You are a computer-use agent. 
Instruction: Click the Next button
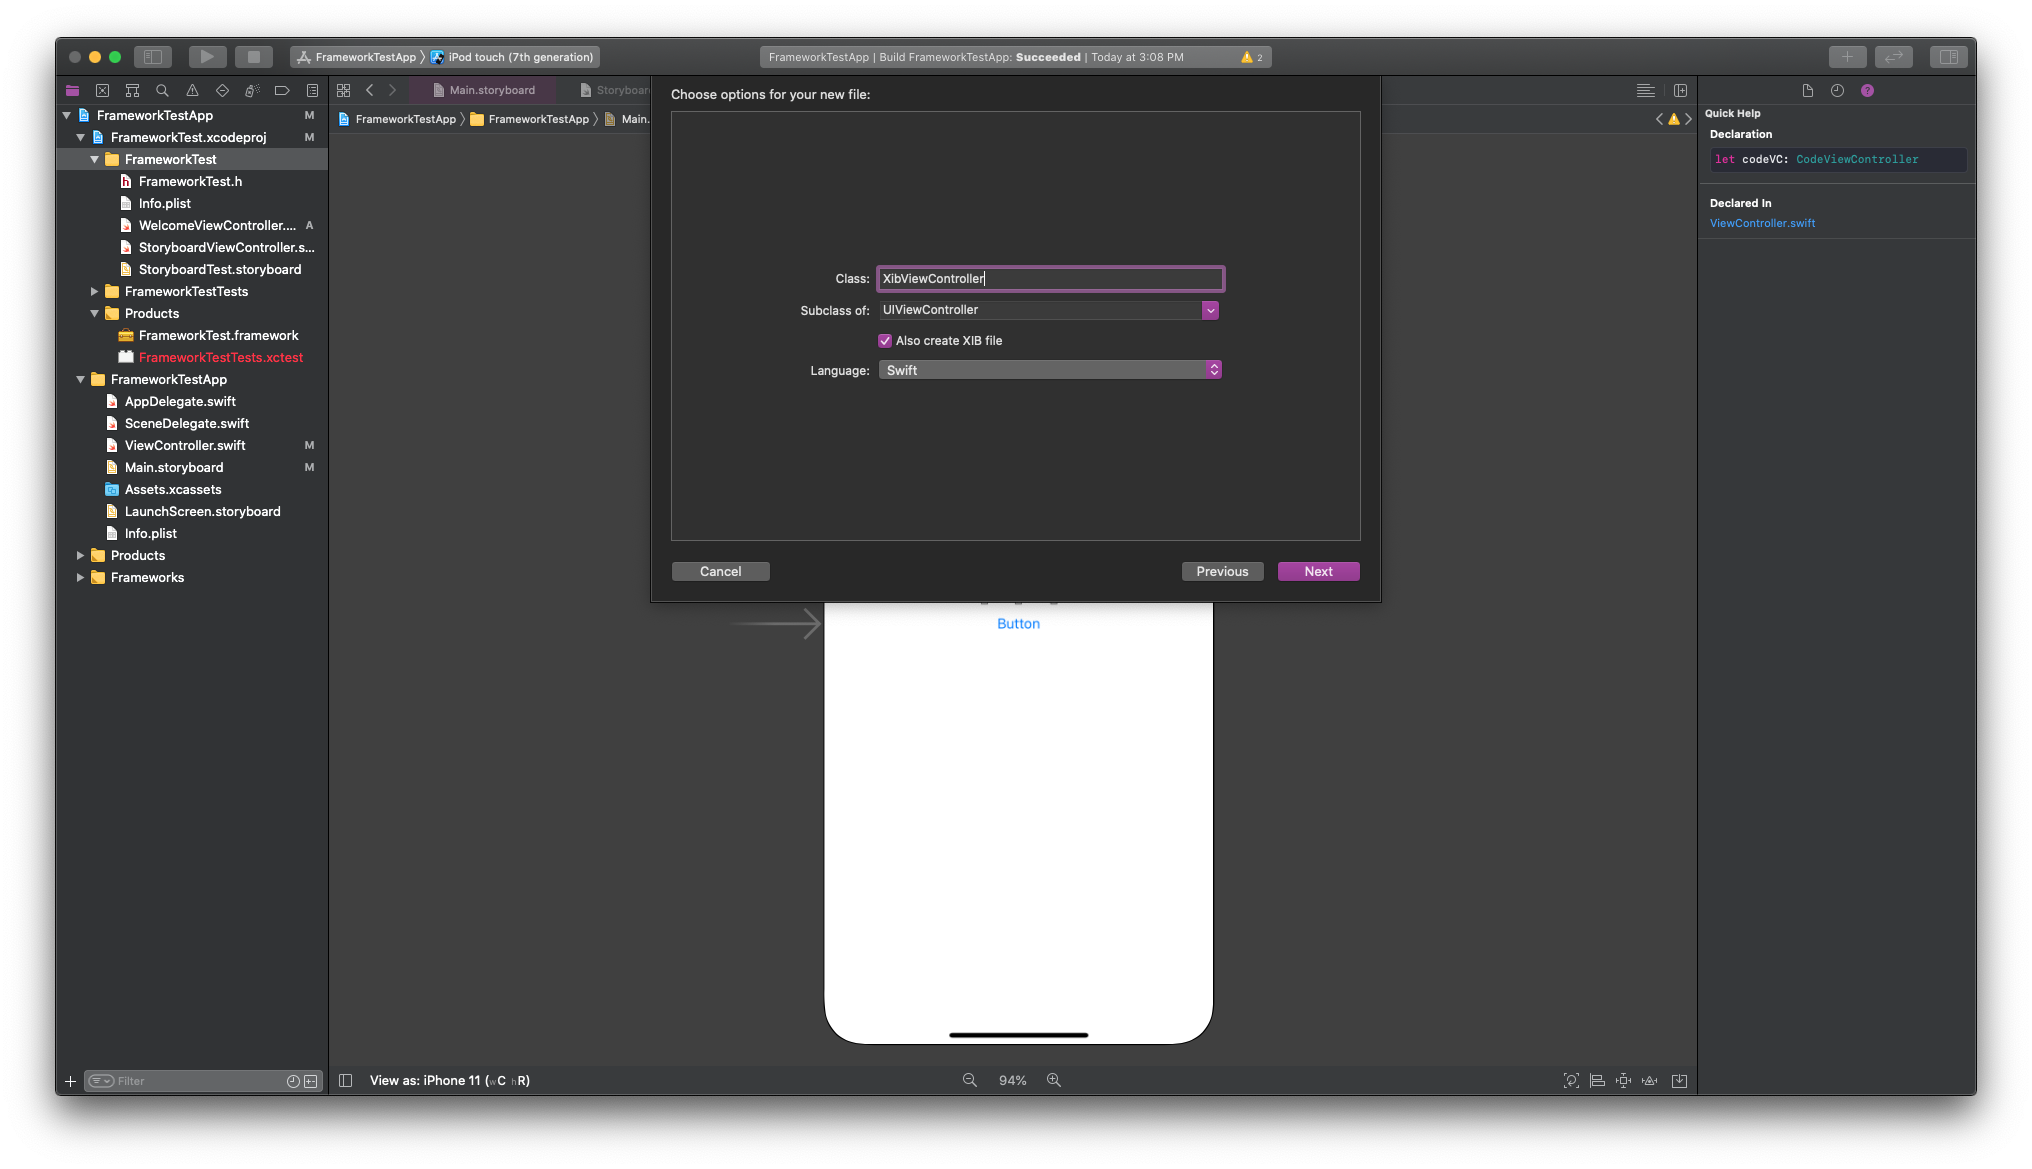[1317, 571]
